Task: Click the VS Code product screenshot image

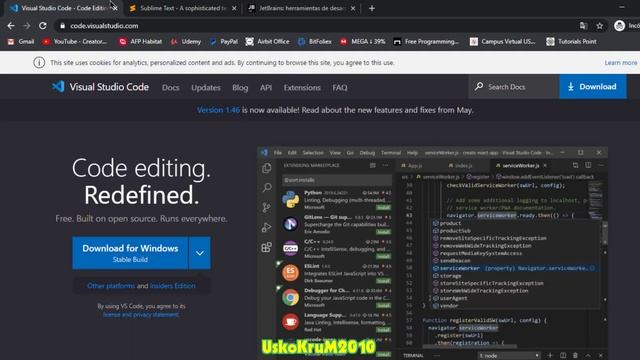Action: (x=433, y=253)
